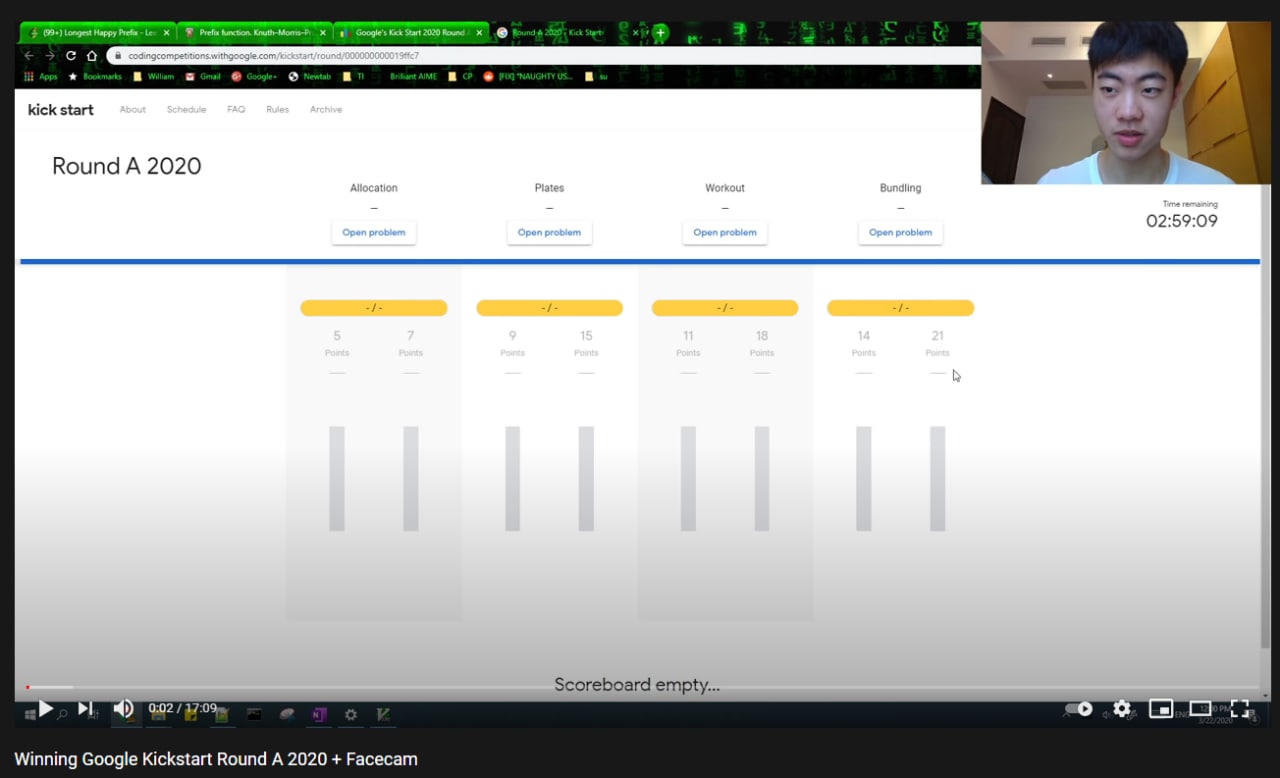1280x778 pixels.
Task: Go forward in the browser
Action: pyautogui.click(x=49, y=56)
